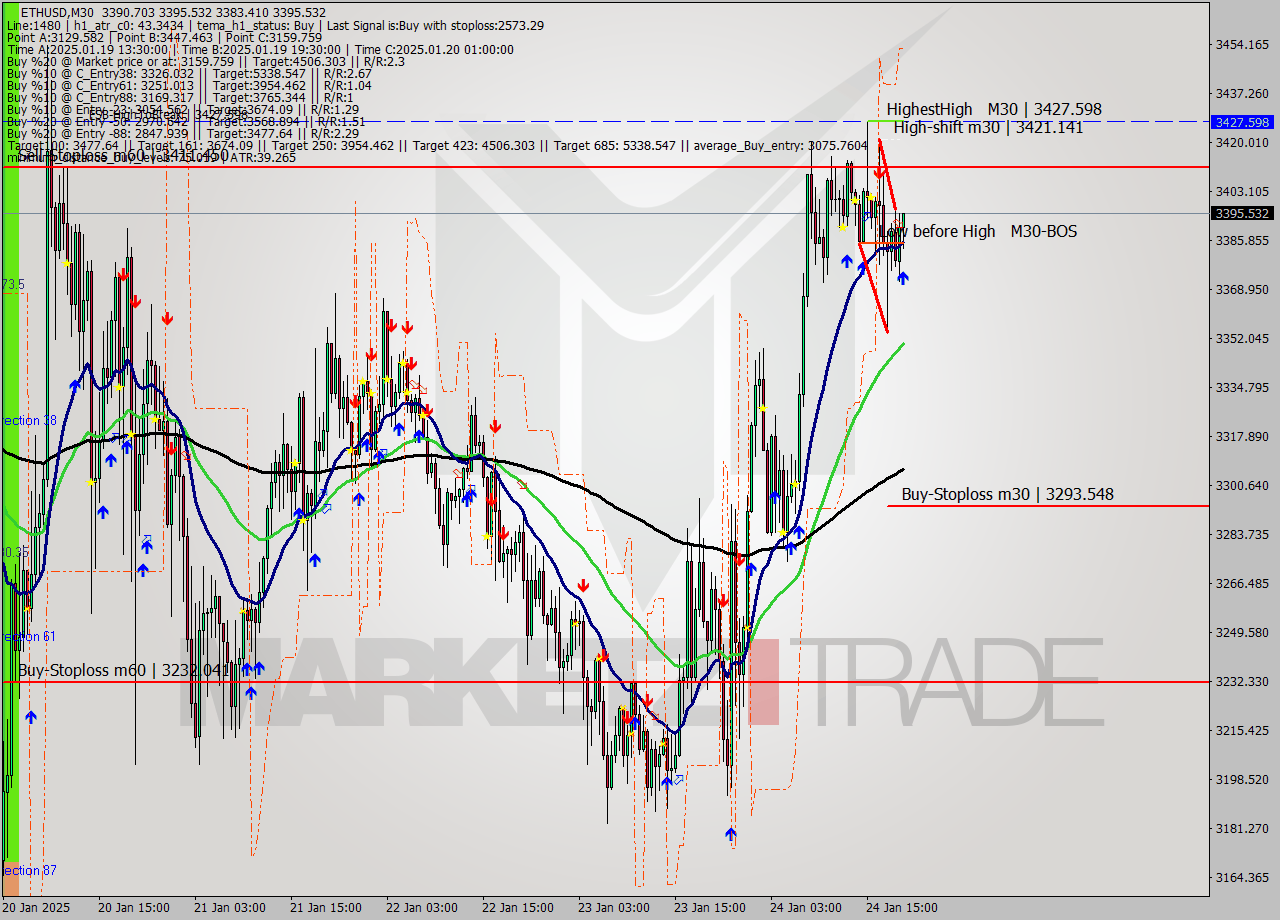Image resolution: width=1280 pixels, height=920 pixels.
Task: Click the 'ection 61' label at left edge
Action: (30, 636)
